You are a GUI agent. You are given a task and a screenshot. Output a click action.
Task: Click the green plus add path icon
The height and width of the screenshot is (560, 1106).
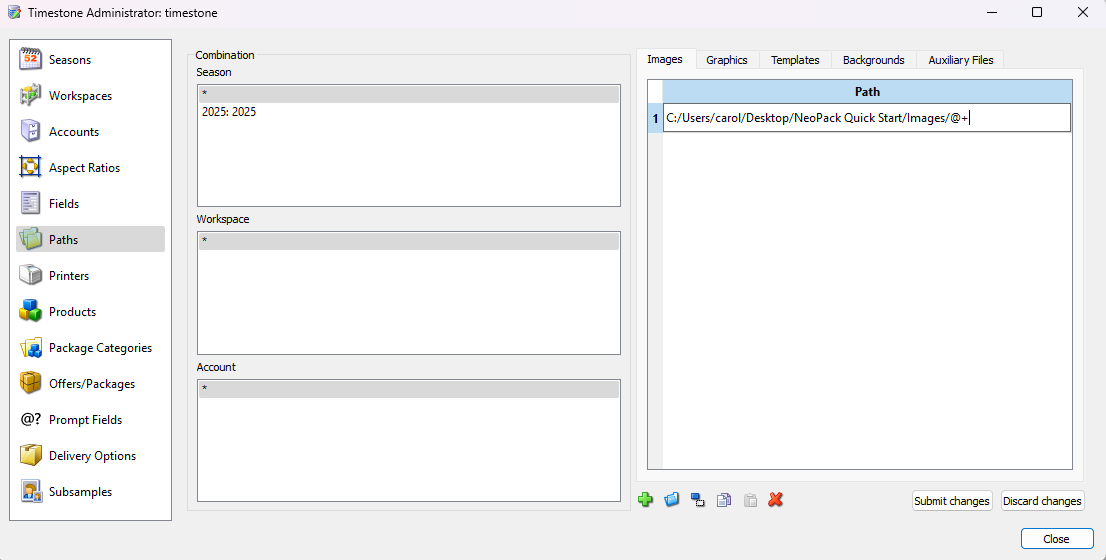click(645, 500)
